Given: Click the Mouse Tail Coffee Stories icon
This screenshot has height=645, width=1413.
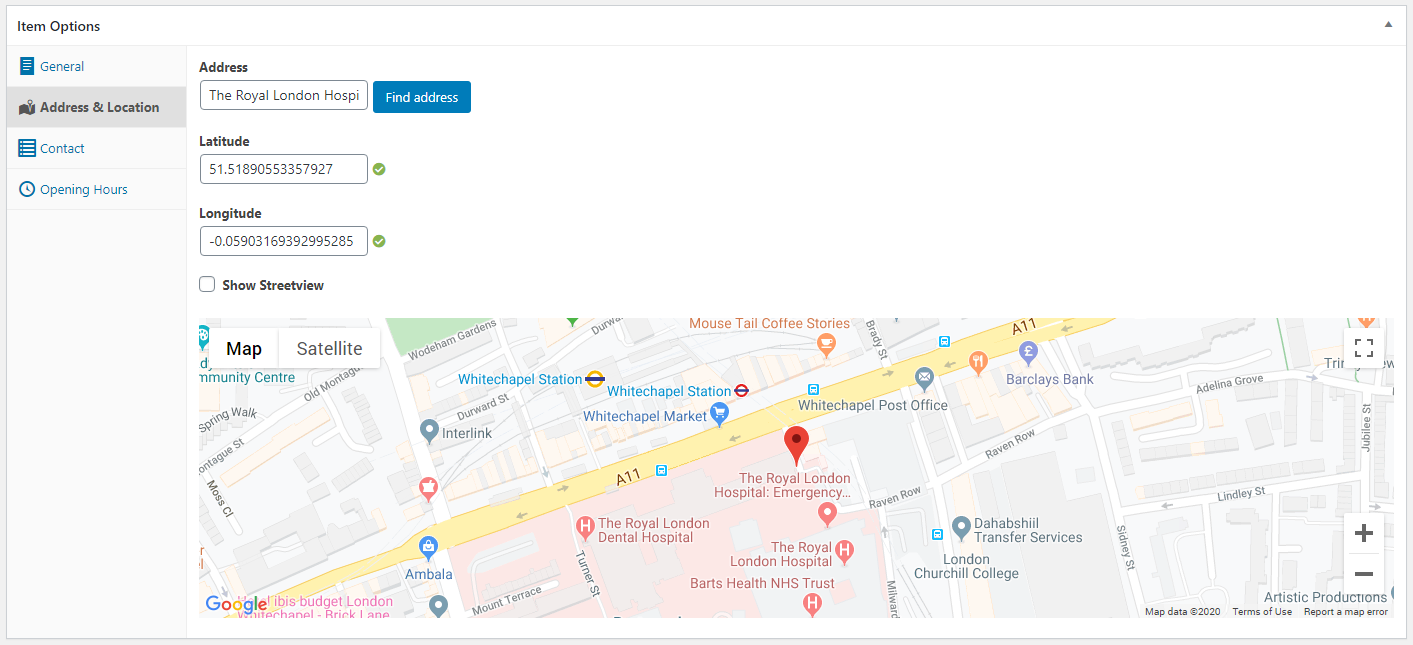Looking at the screenshot, I should pyautogui.click(x=825, y=344).
